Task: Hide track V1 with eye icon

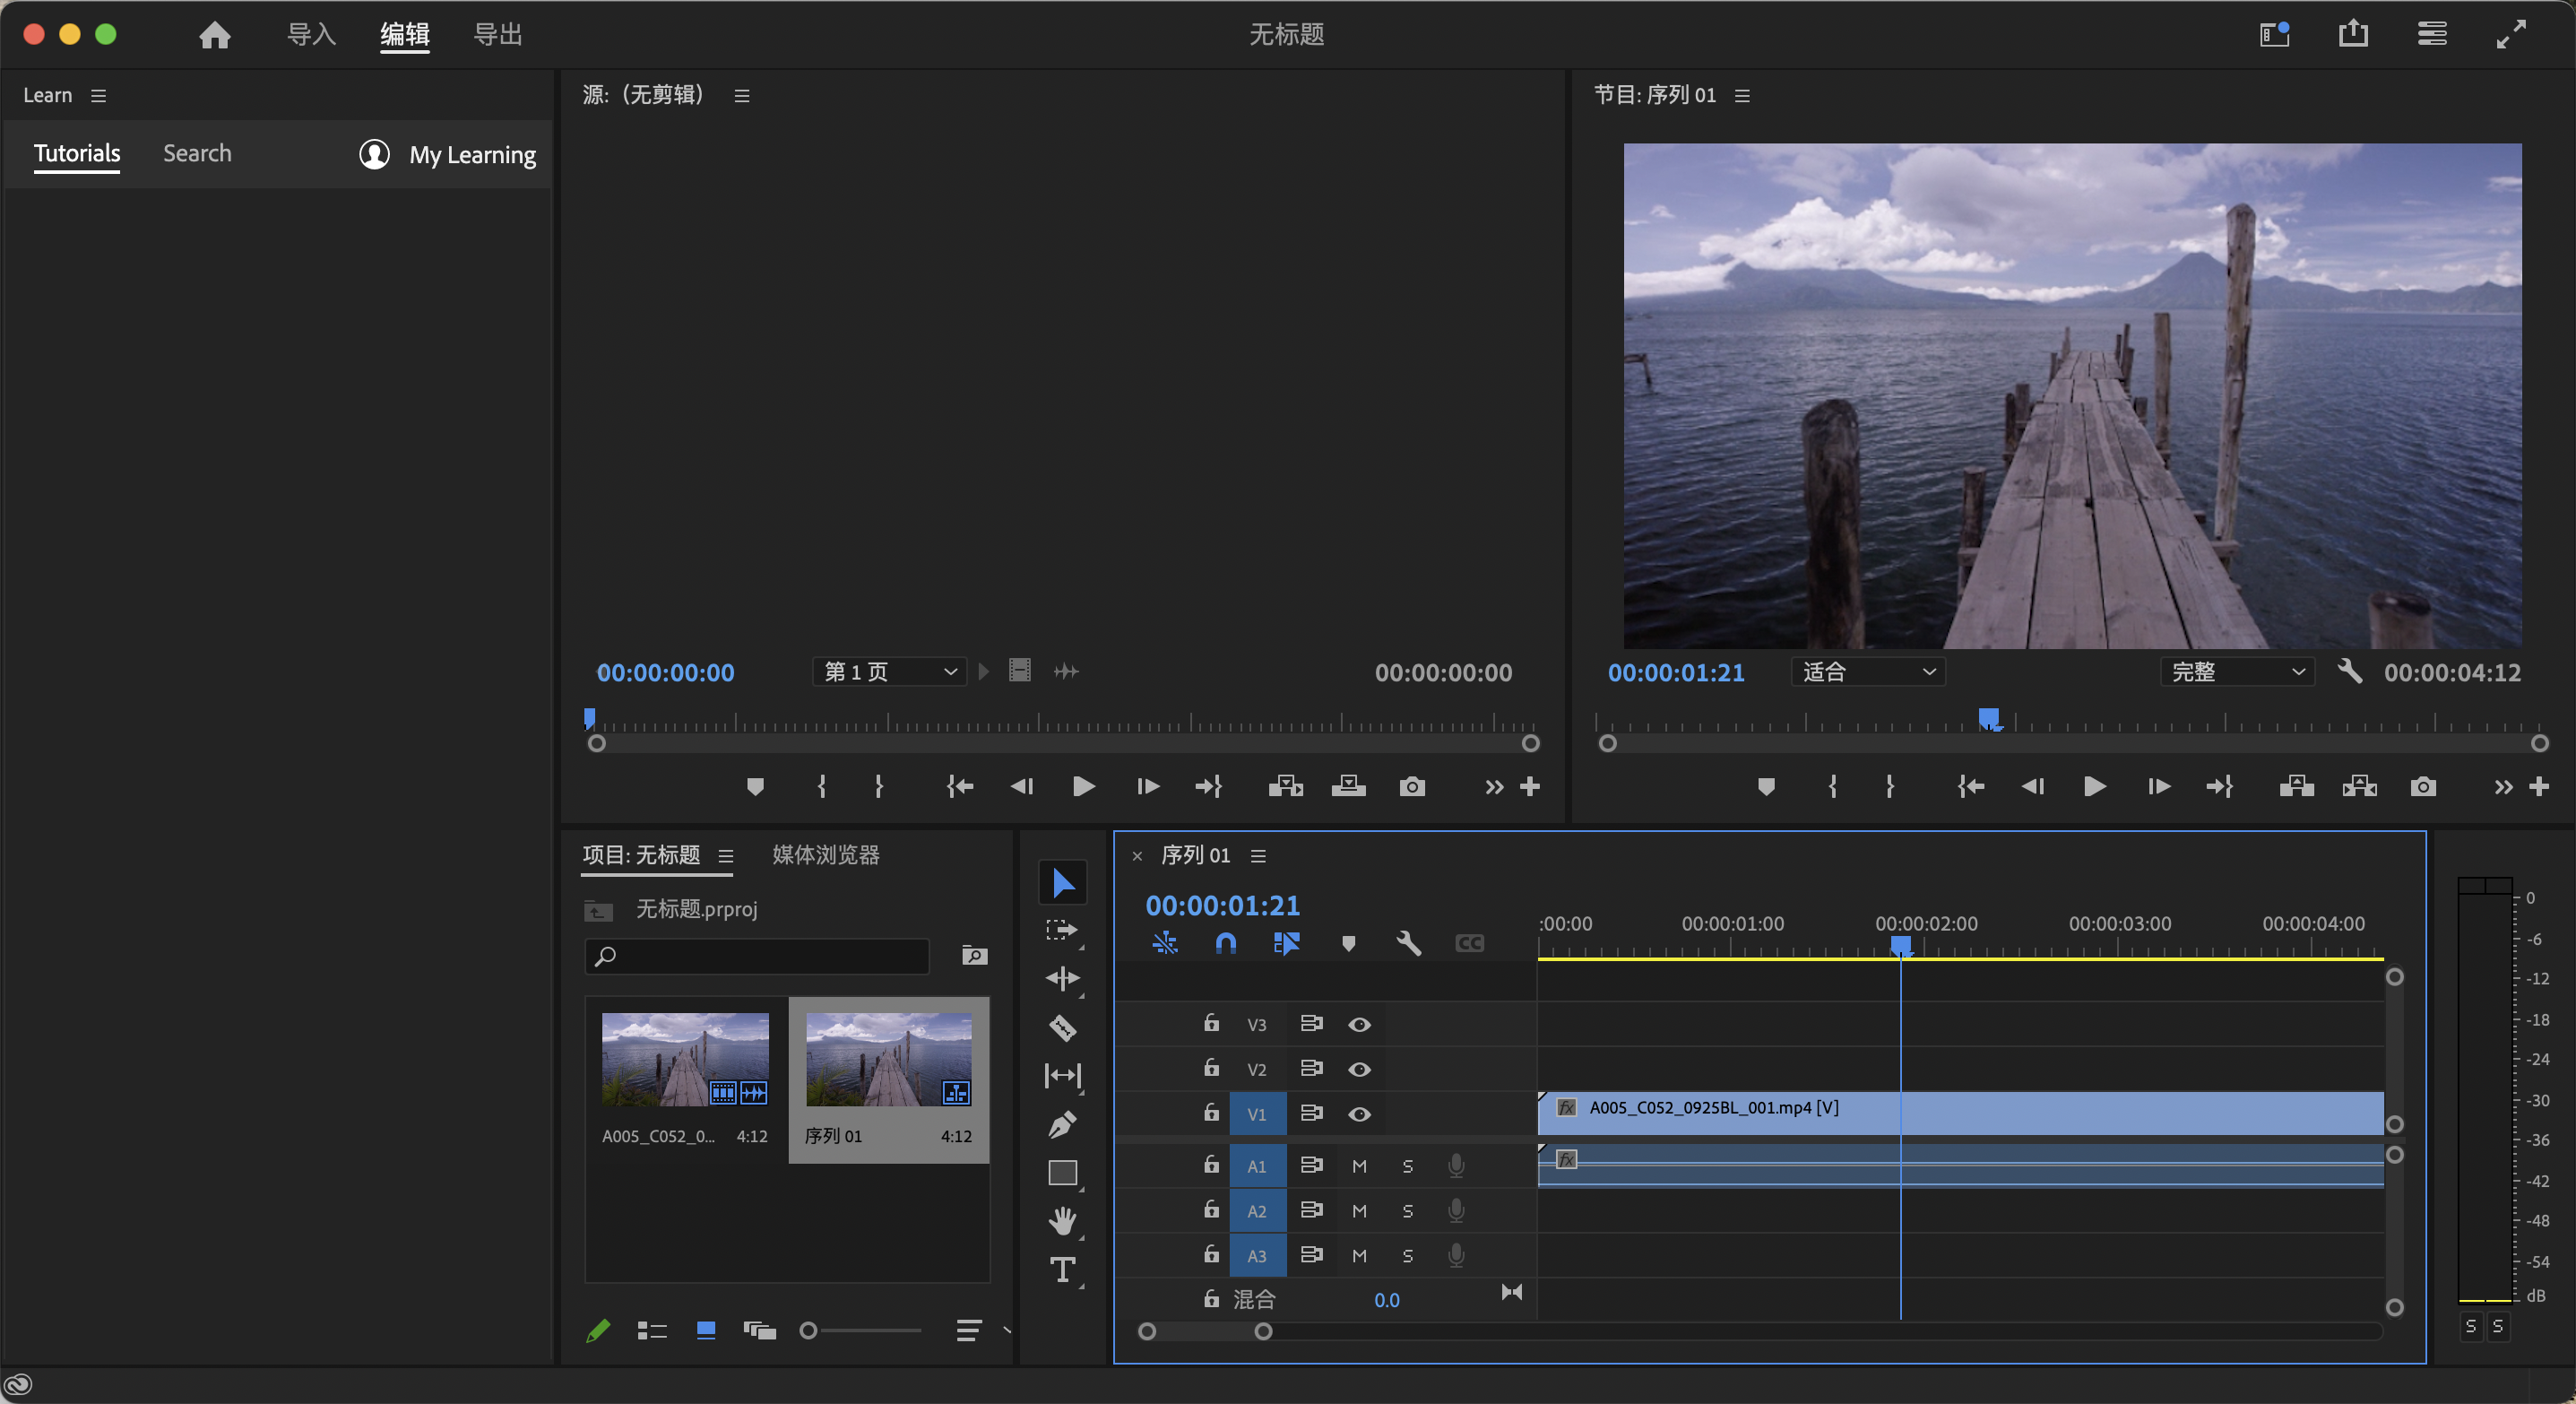Action: pos(1359,1114)
